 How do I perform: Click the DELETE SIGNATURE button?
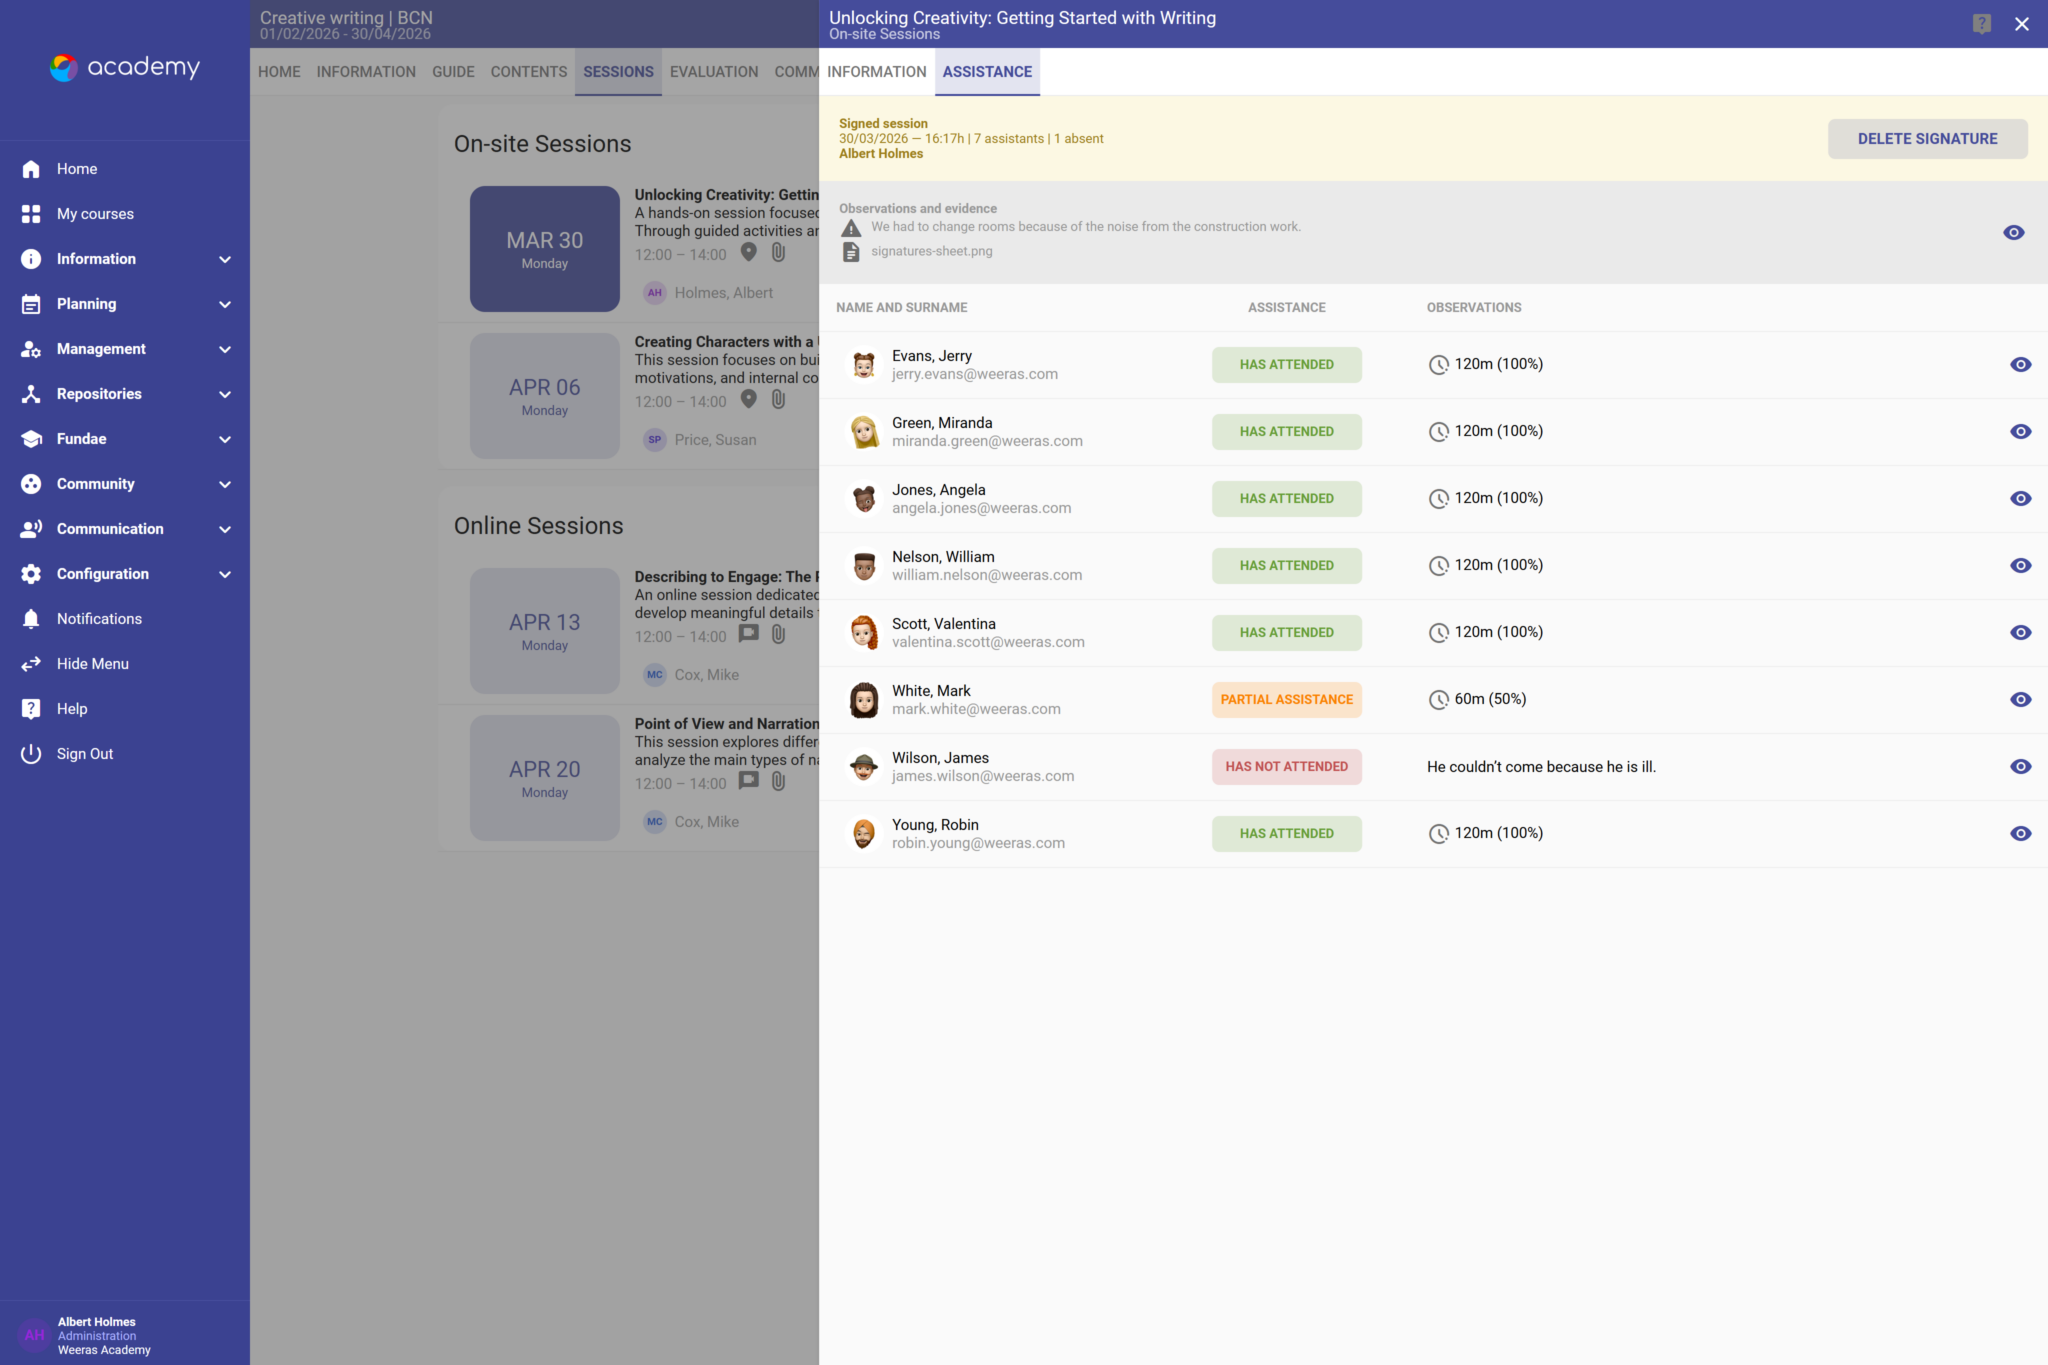(1927, 138)
